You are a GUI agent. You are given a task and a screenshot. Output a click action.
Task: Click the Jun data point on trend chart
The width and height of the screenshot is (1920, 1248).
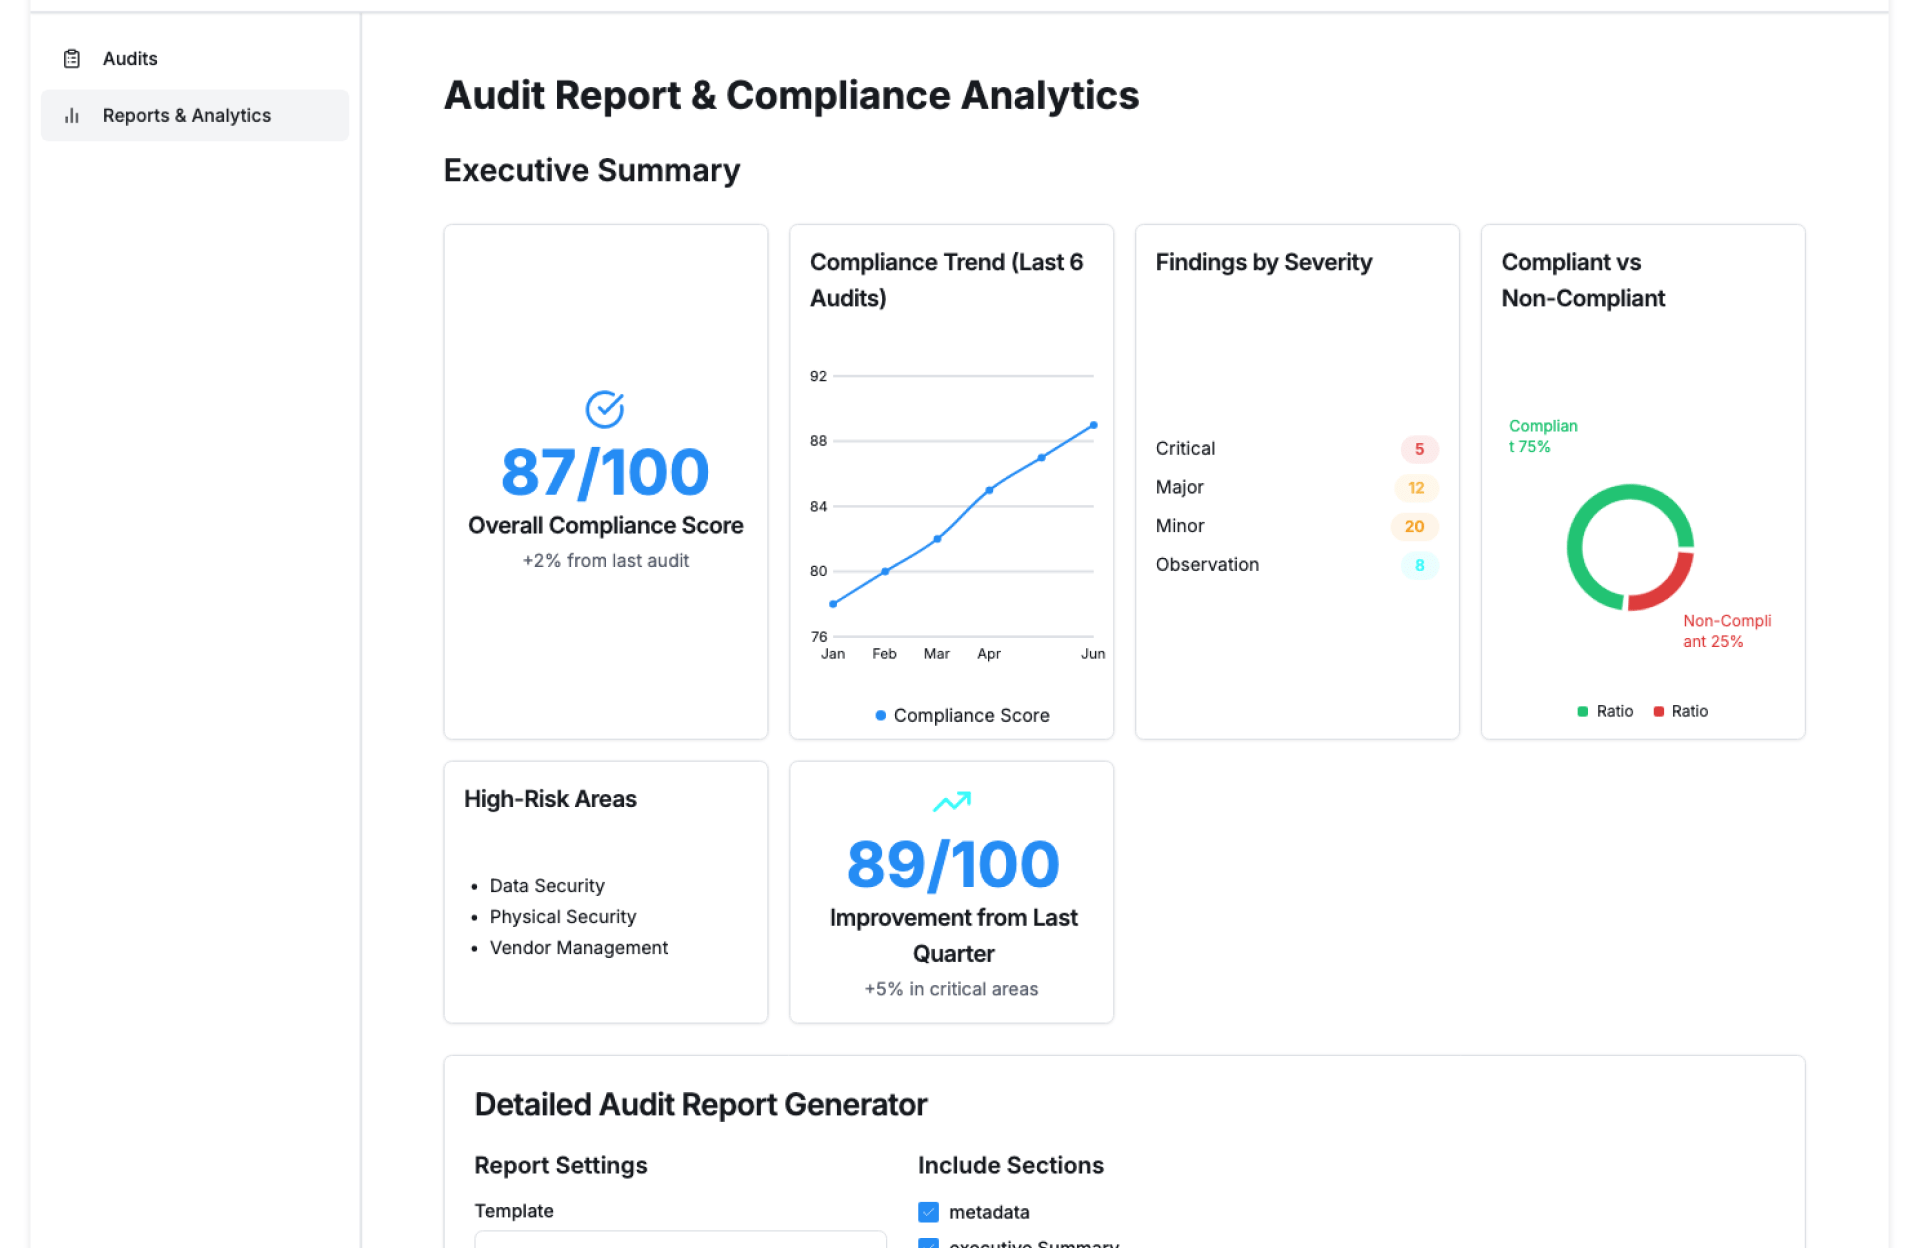coord(1093,425)
